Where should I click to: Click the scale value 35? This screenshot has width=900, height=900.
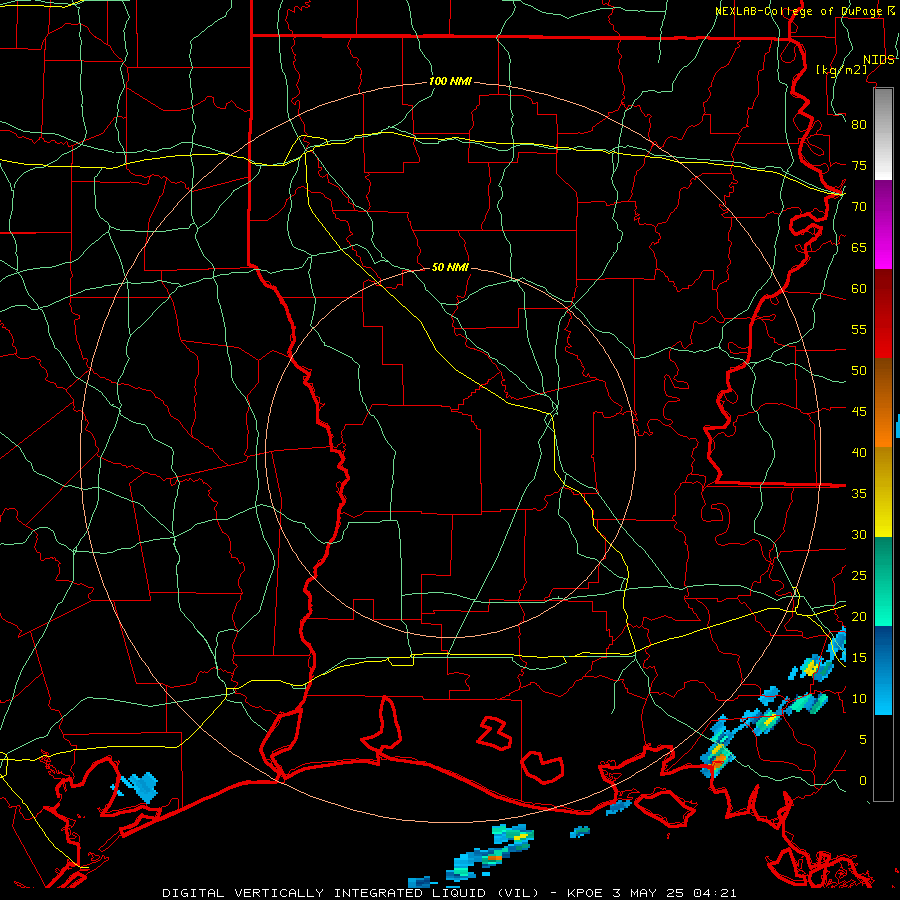(x=859, y=494)
